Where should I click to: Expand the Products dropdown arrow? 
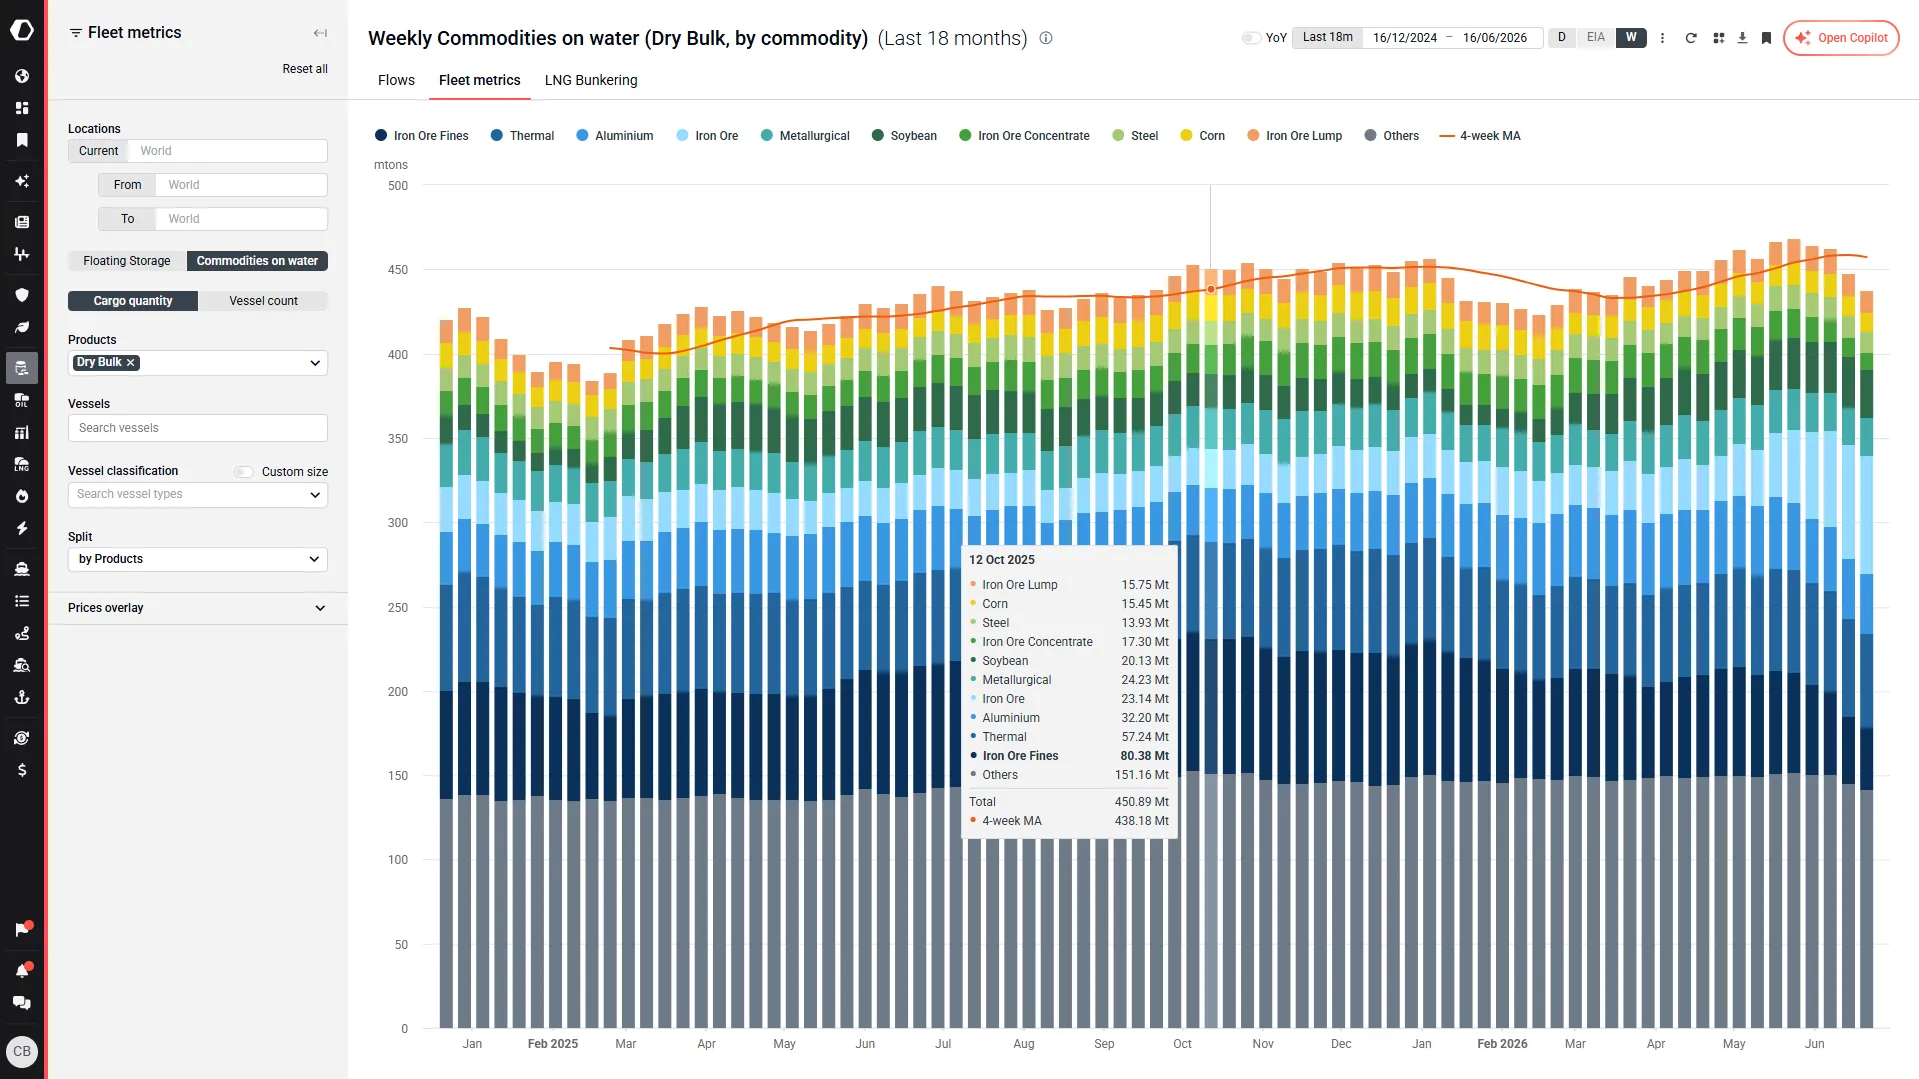coord(315,363)
